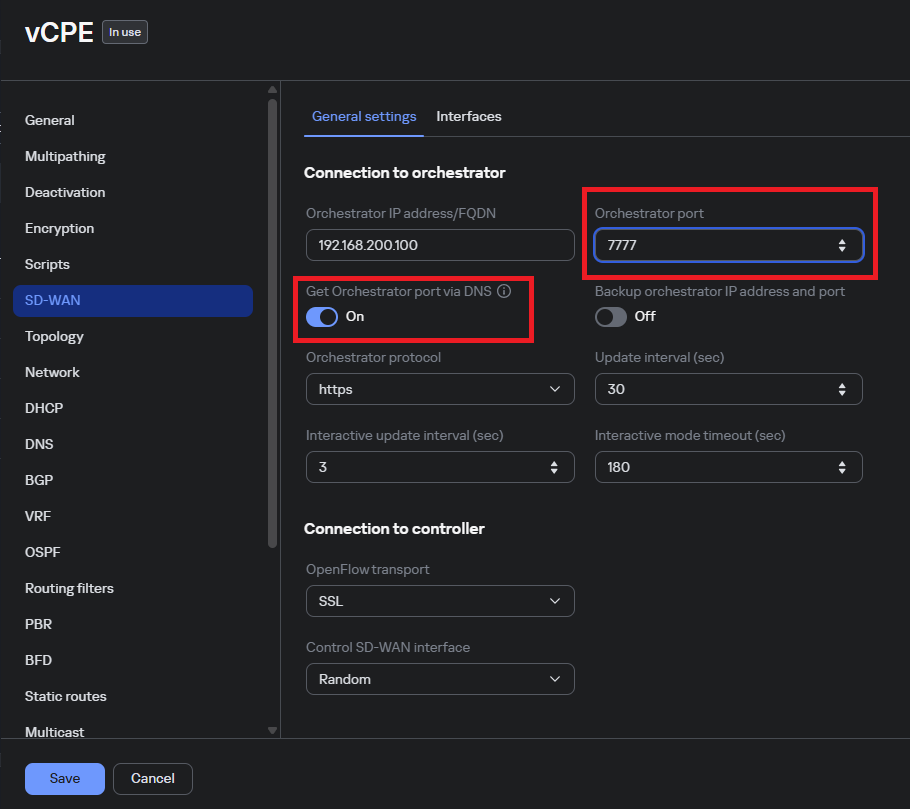910x809 pixels.
Task: Click the Interactive mode timeout stepper arrows
Action: click(x=842, y=467)
